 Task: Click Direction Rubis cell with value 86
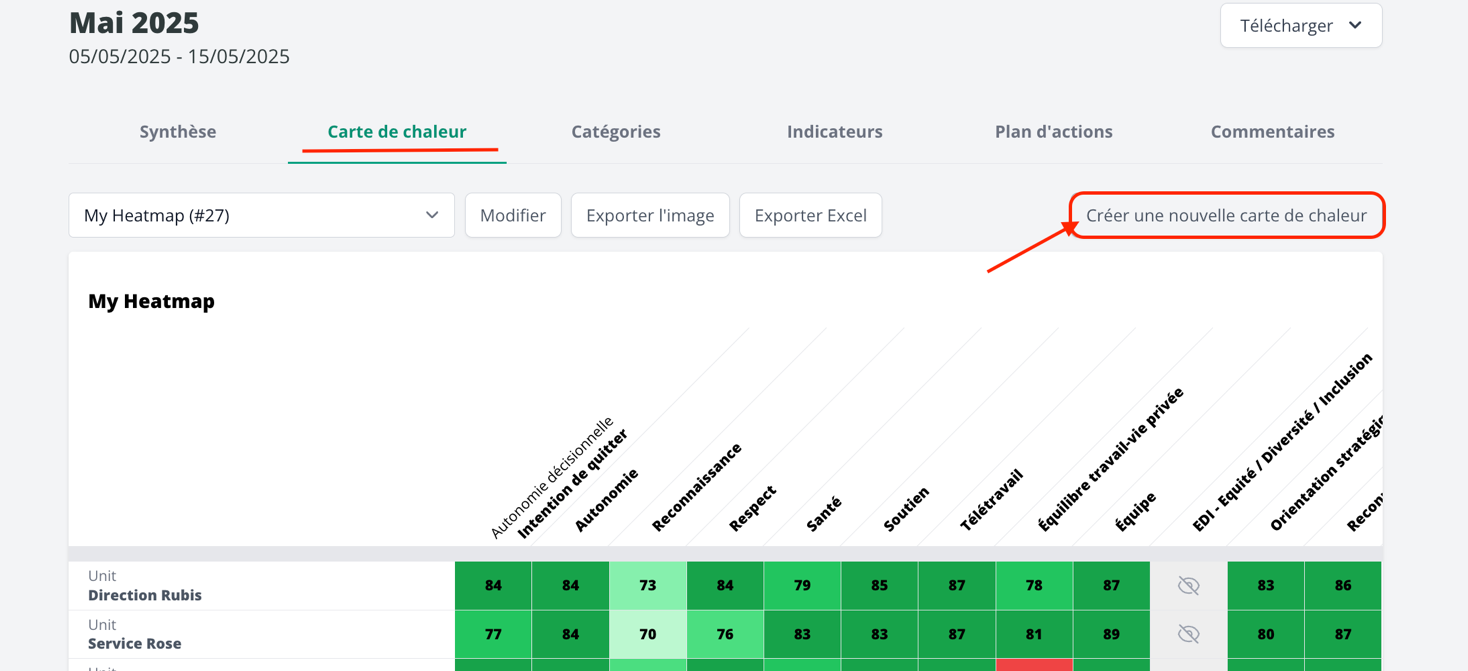[x=1343, y=586]
